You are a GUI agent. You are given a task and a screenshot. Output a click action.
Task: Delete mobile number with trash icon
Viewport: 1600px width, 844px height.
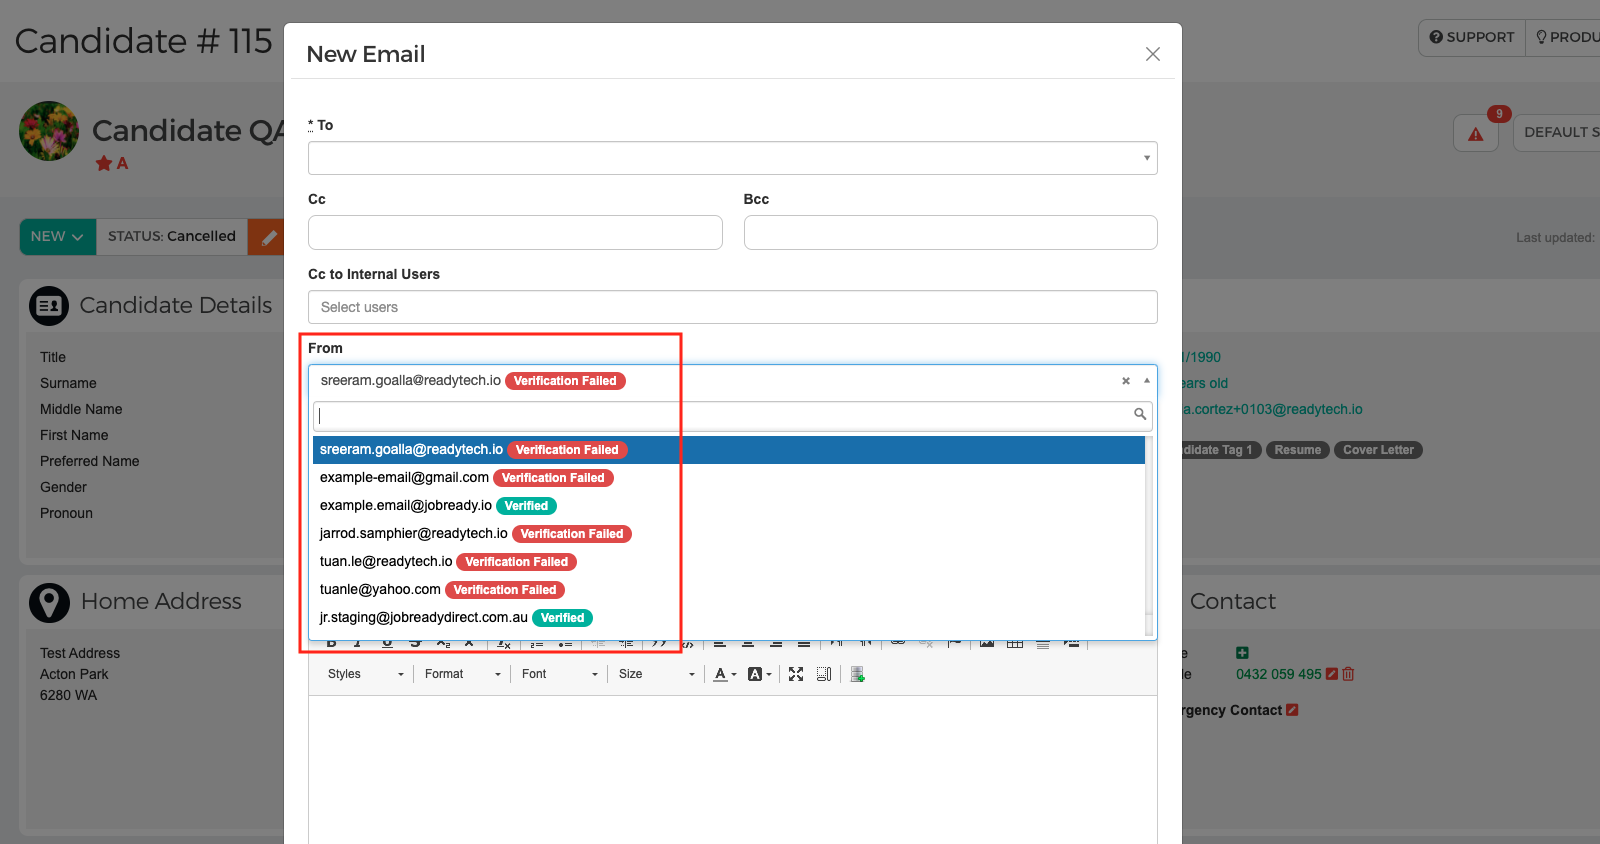(x=1348, y=674)
